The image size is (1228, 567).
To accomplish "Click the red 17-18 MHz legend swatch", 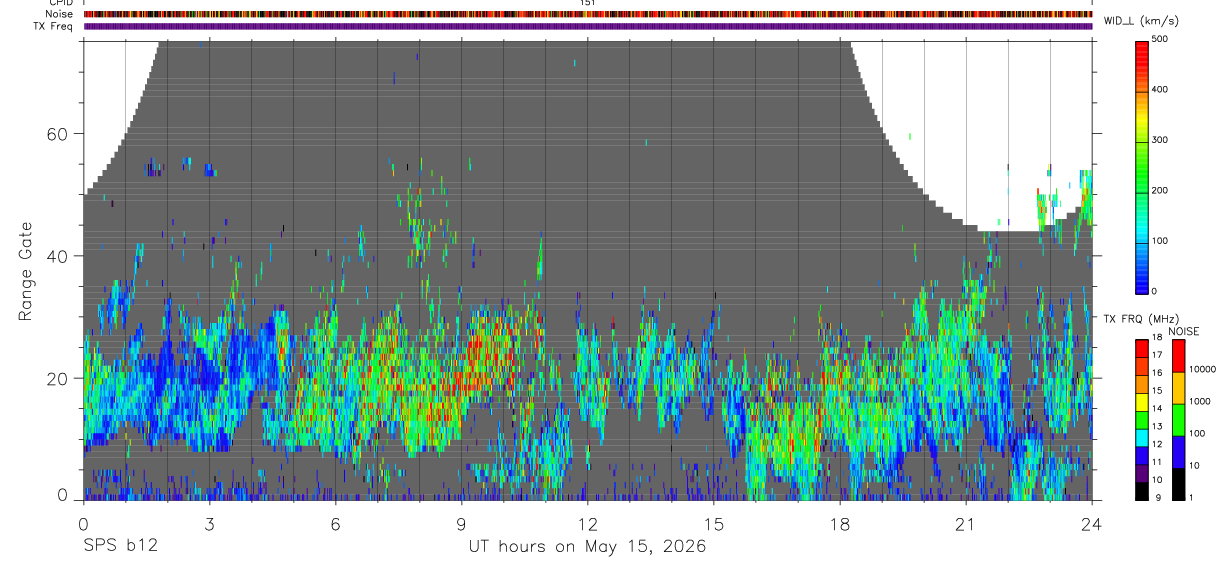I will point(1142,349).
